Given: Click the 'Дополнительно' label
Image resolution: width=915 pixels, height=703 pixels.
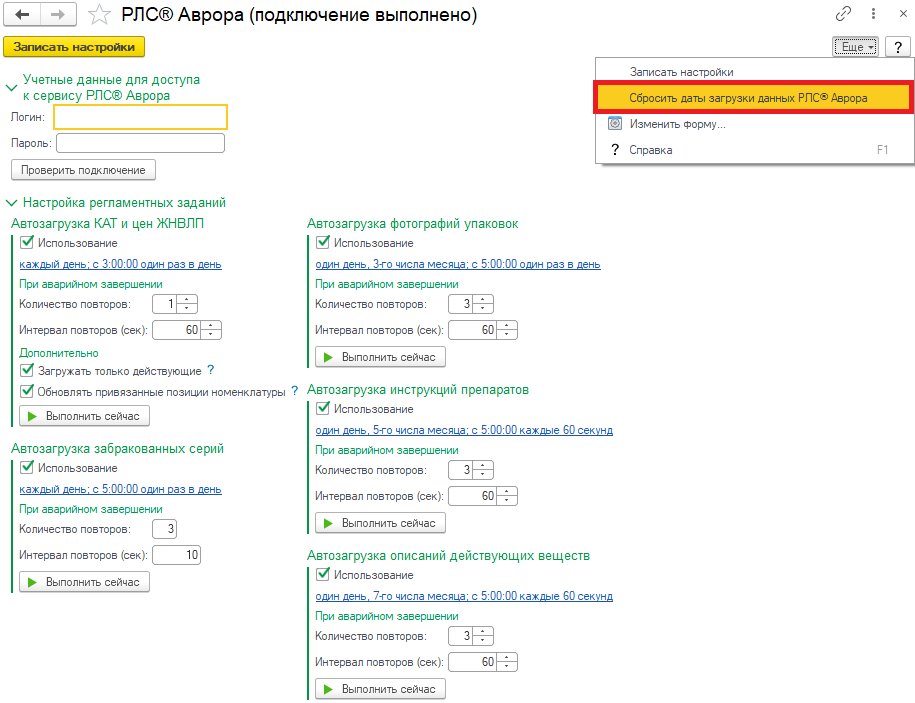Looking at the screenshot, I should coord(59,353).
